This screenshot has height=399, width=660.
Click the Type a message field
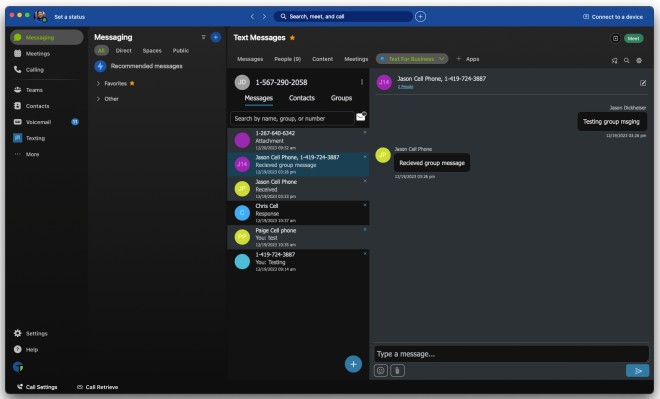click(511, 354)
